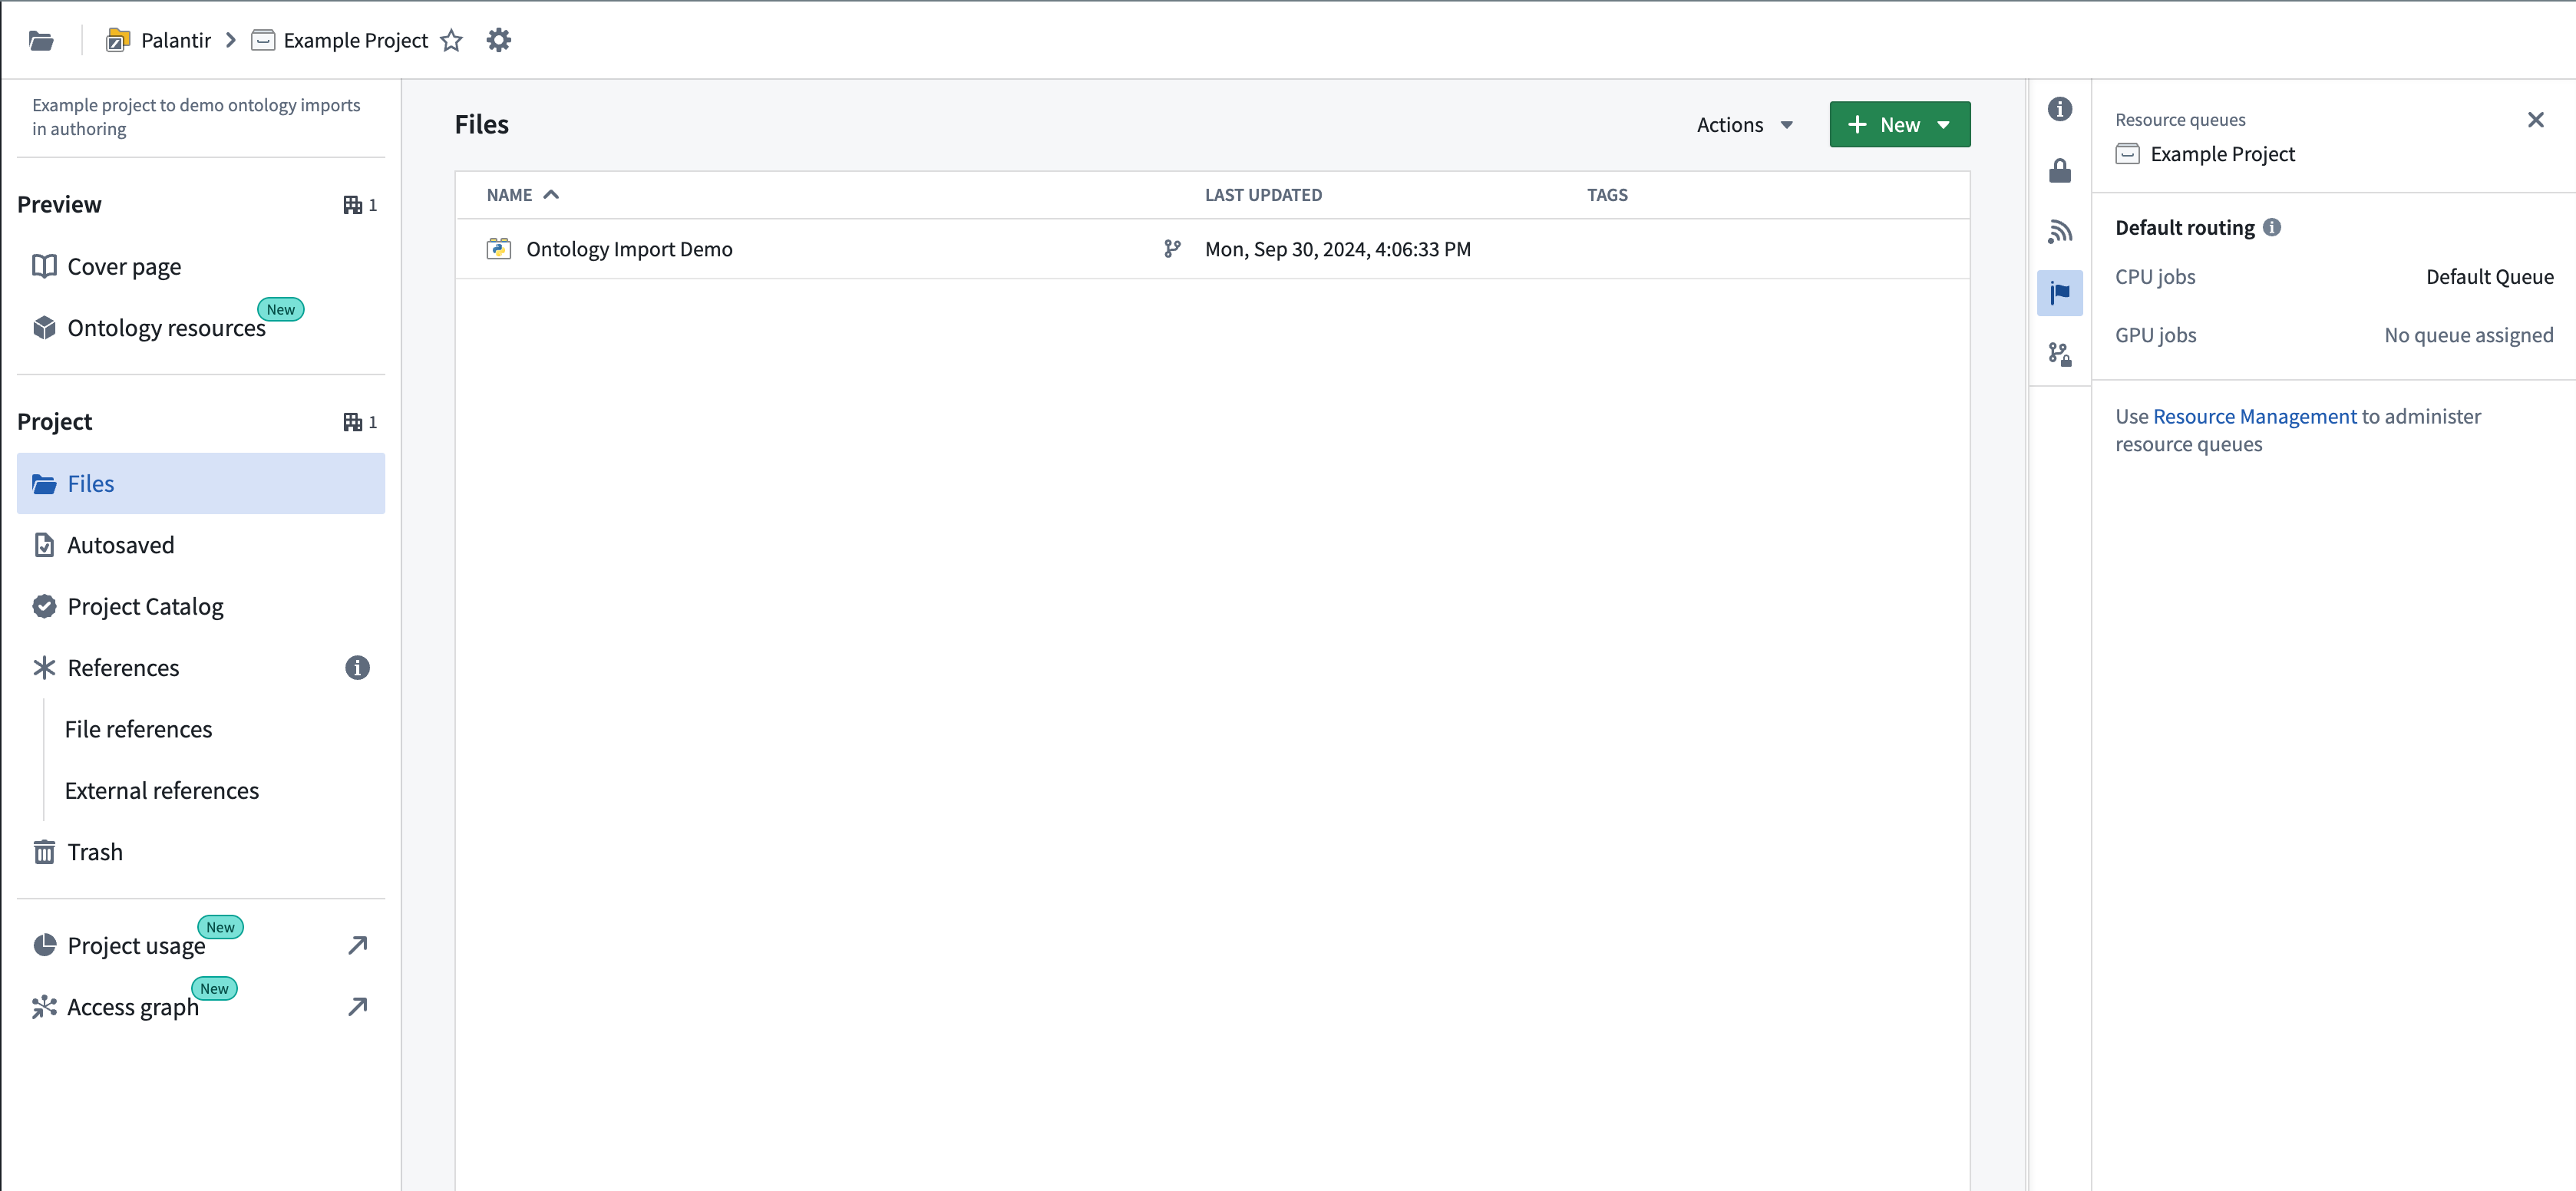
Task: Open the permissions lock panel
Action: point(2060,170)
